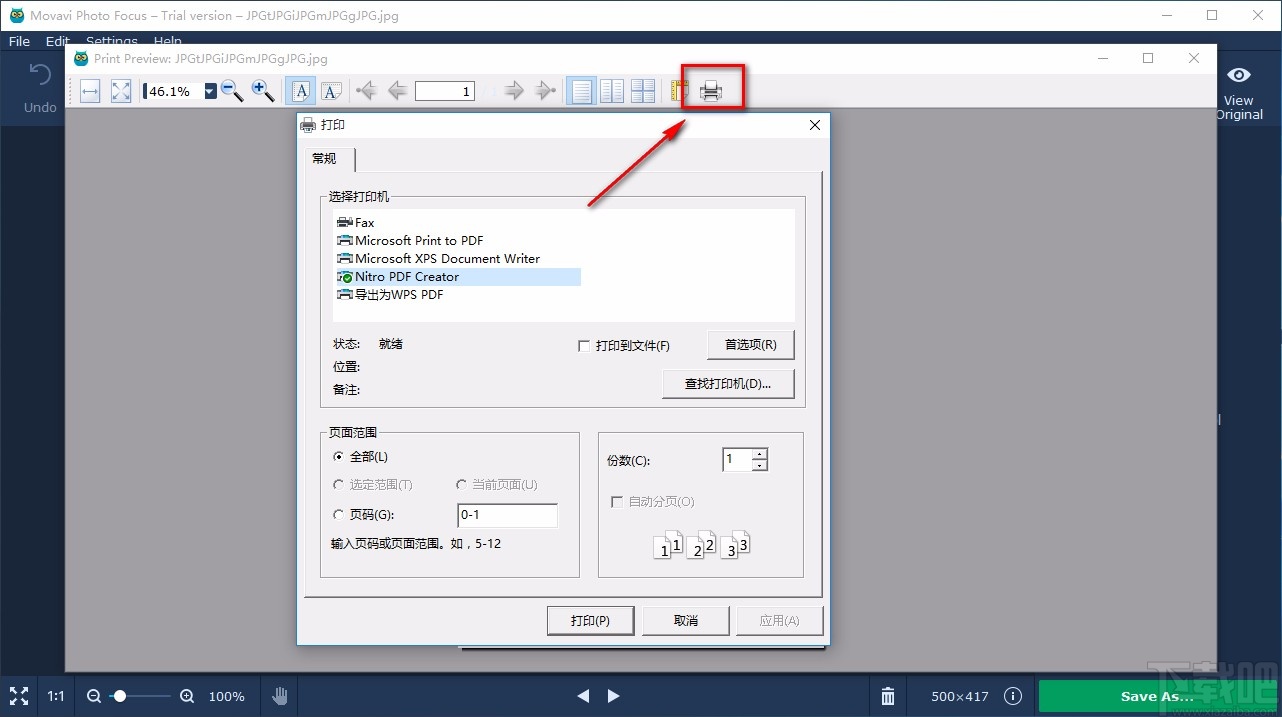Click the page range field showing 0-1
The width and height of the screenshot is (1282, 717).
coord(507,515)
